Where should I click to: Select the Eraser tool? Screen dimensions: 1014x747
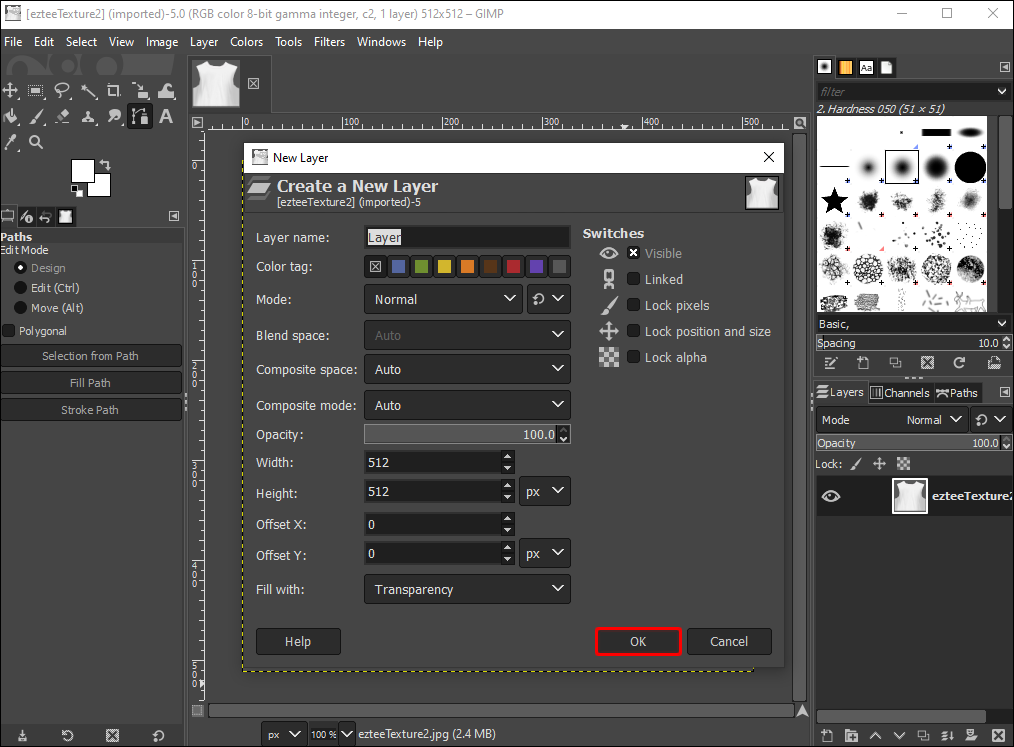62,117
